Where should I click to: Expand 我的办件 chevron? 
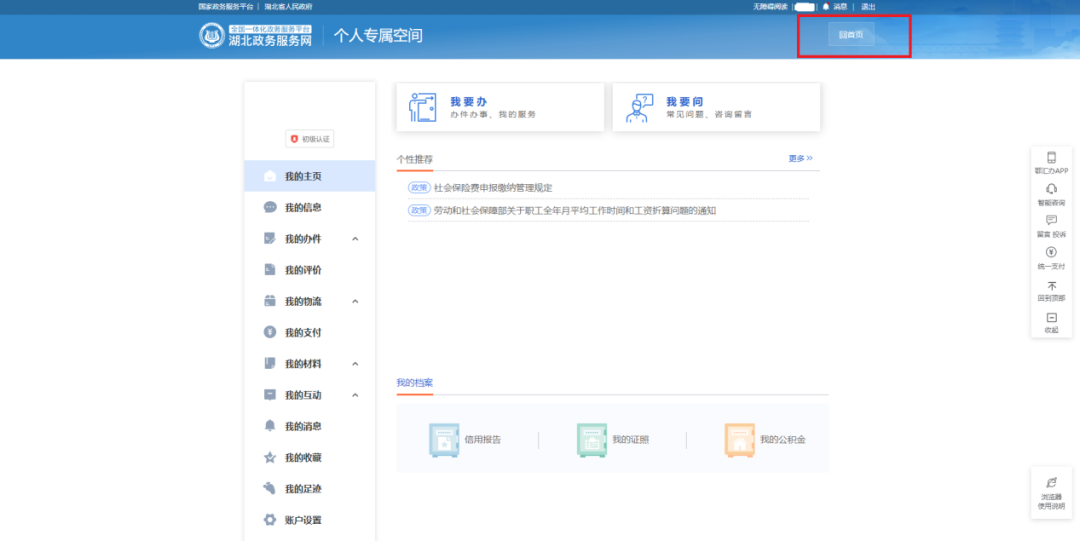(x=355, y=239)
